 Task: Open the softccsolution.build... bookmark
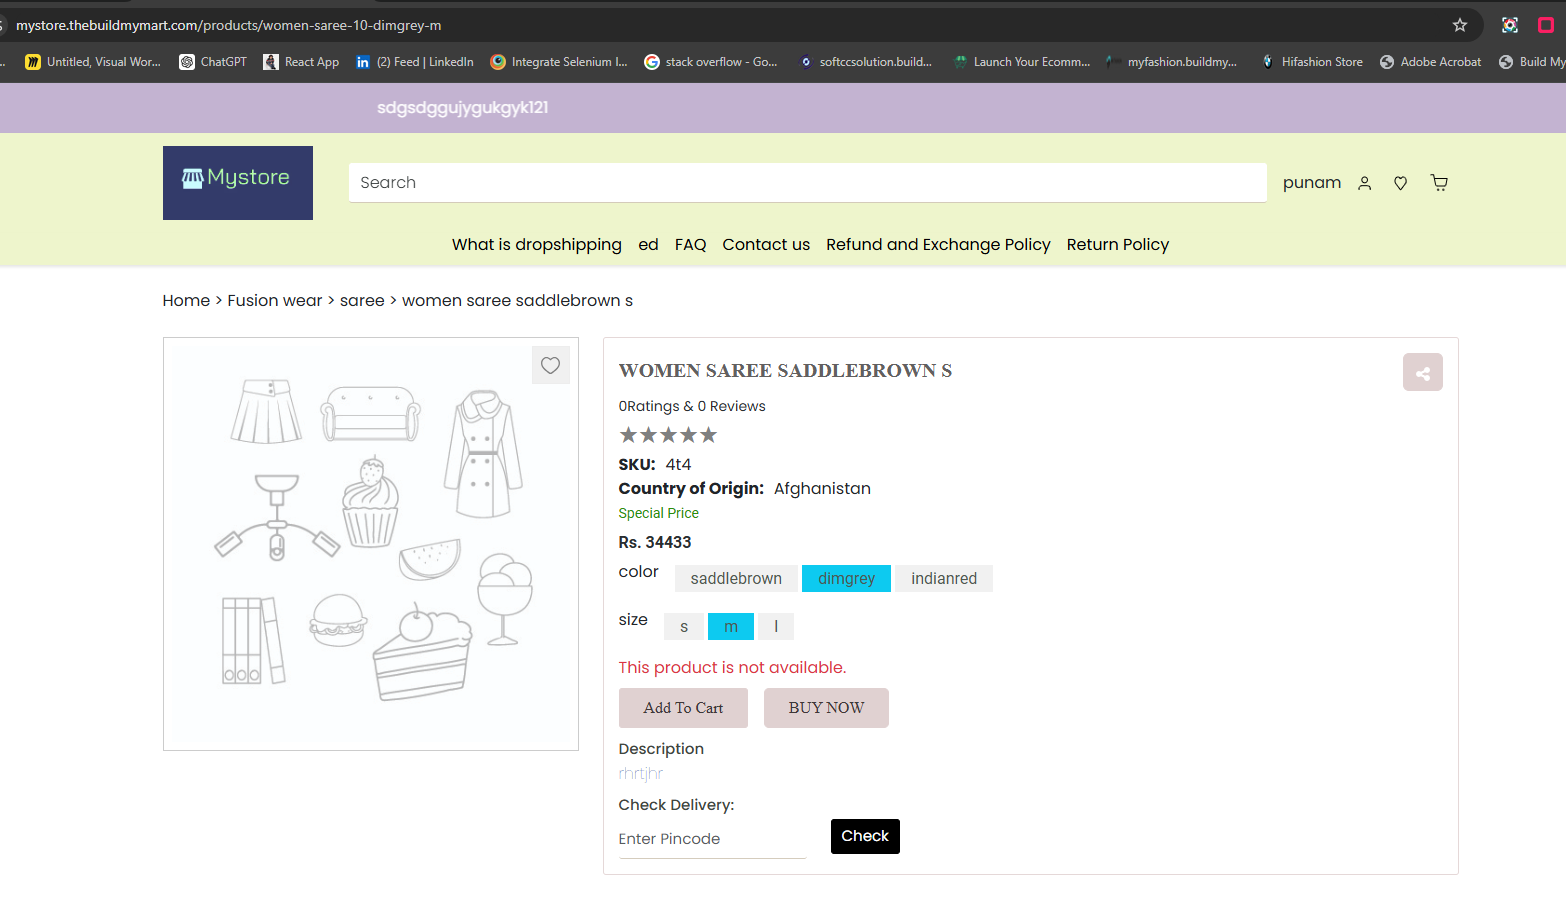click(x=866, y=62)
